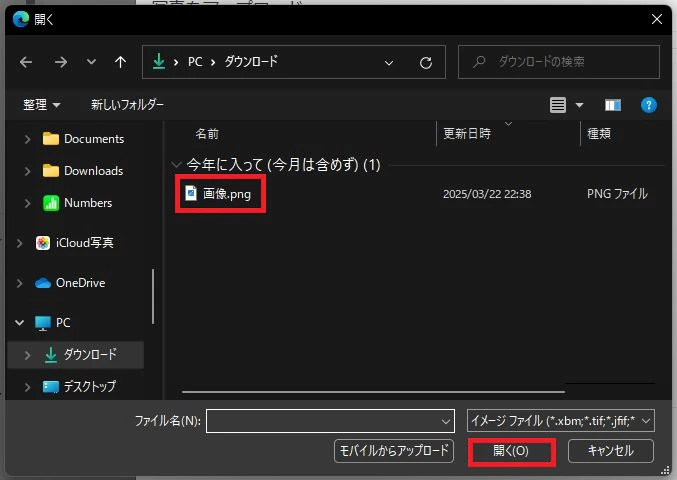The image size is (677, 480).
Task: Click the green Numbers app icon
Action: click(x=51, y=203)
